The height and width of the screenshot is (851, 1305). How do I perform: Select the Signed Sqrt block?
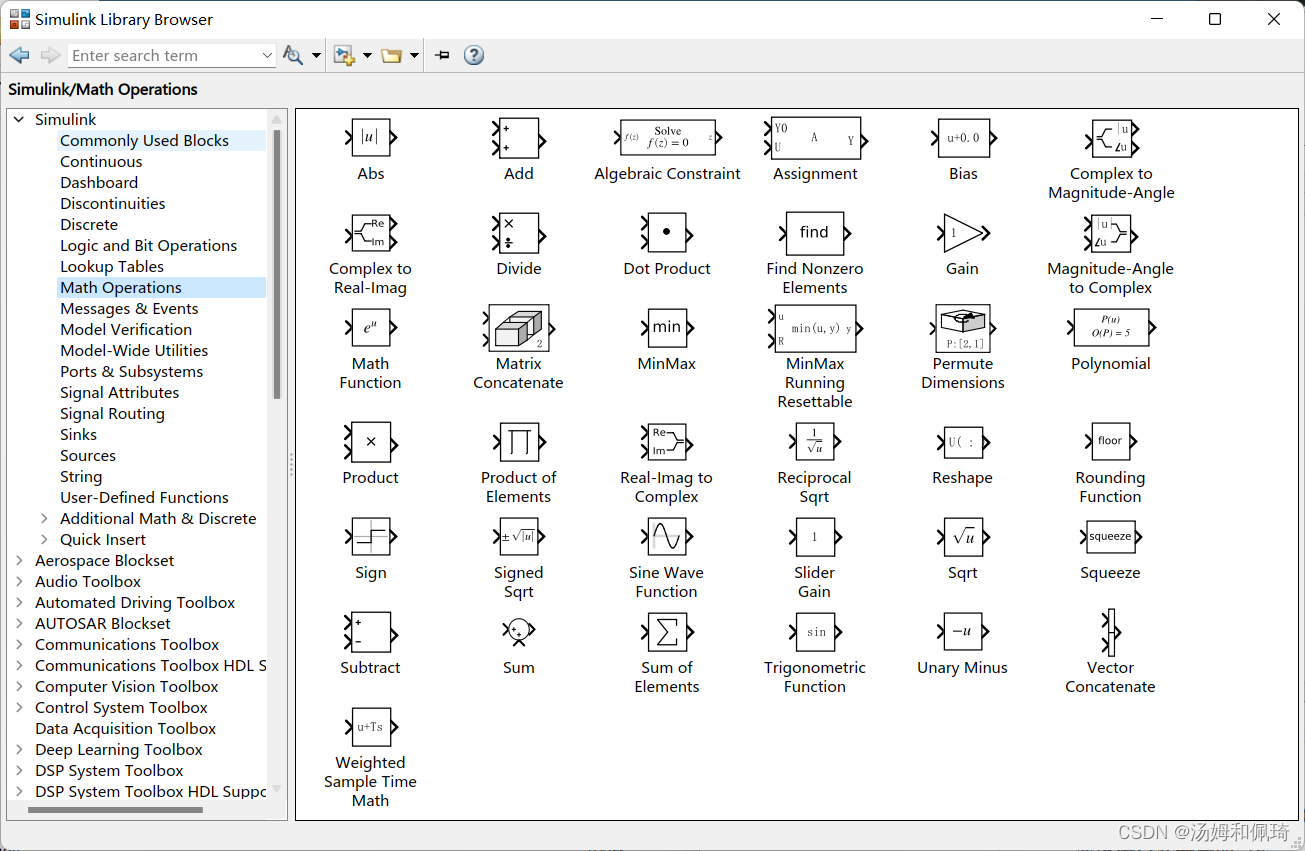[518, 537]
